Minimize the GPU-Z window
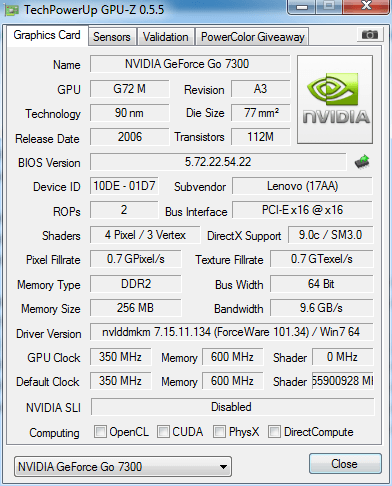Screen dimensions: 392x486 pos(301,7)
